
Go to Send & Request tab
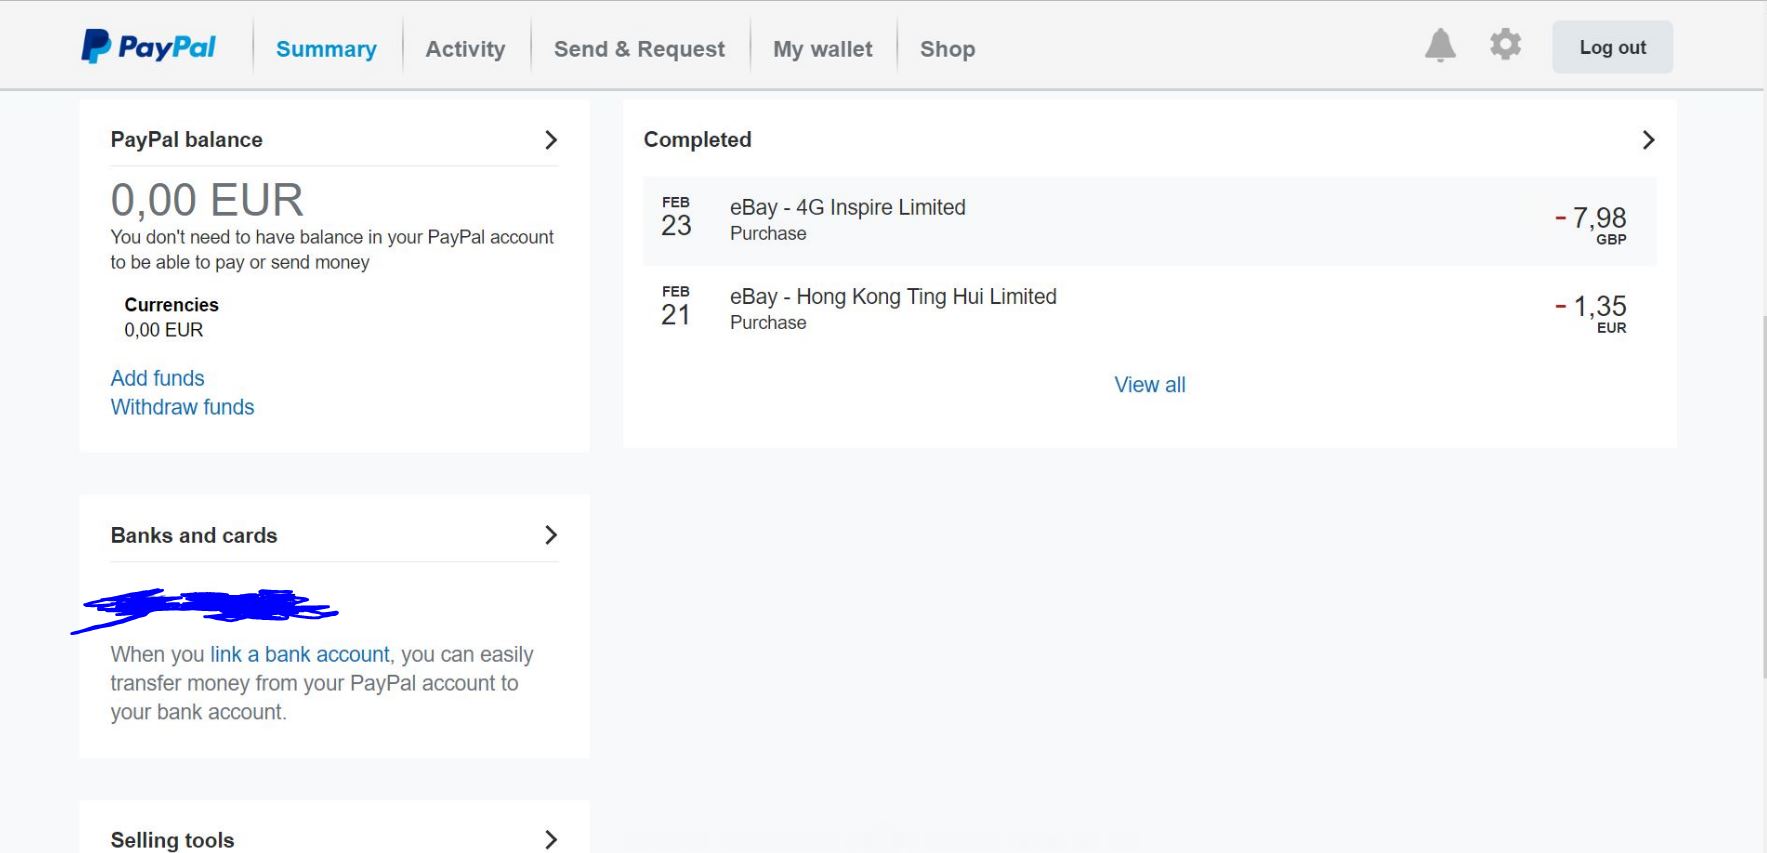click(639, 49)
